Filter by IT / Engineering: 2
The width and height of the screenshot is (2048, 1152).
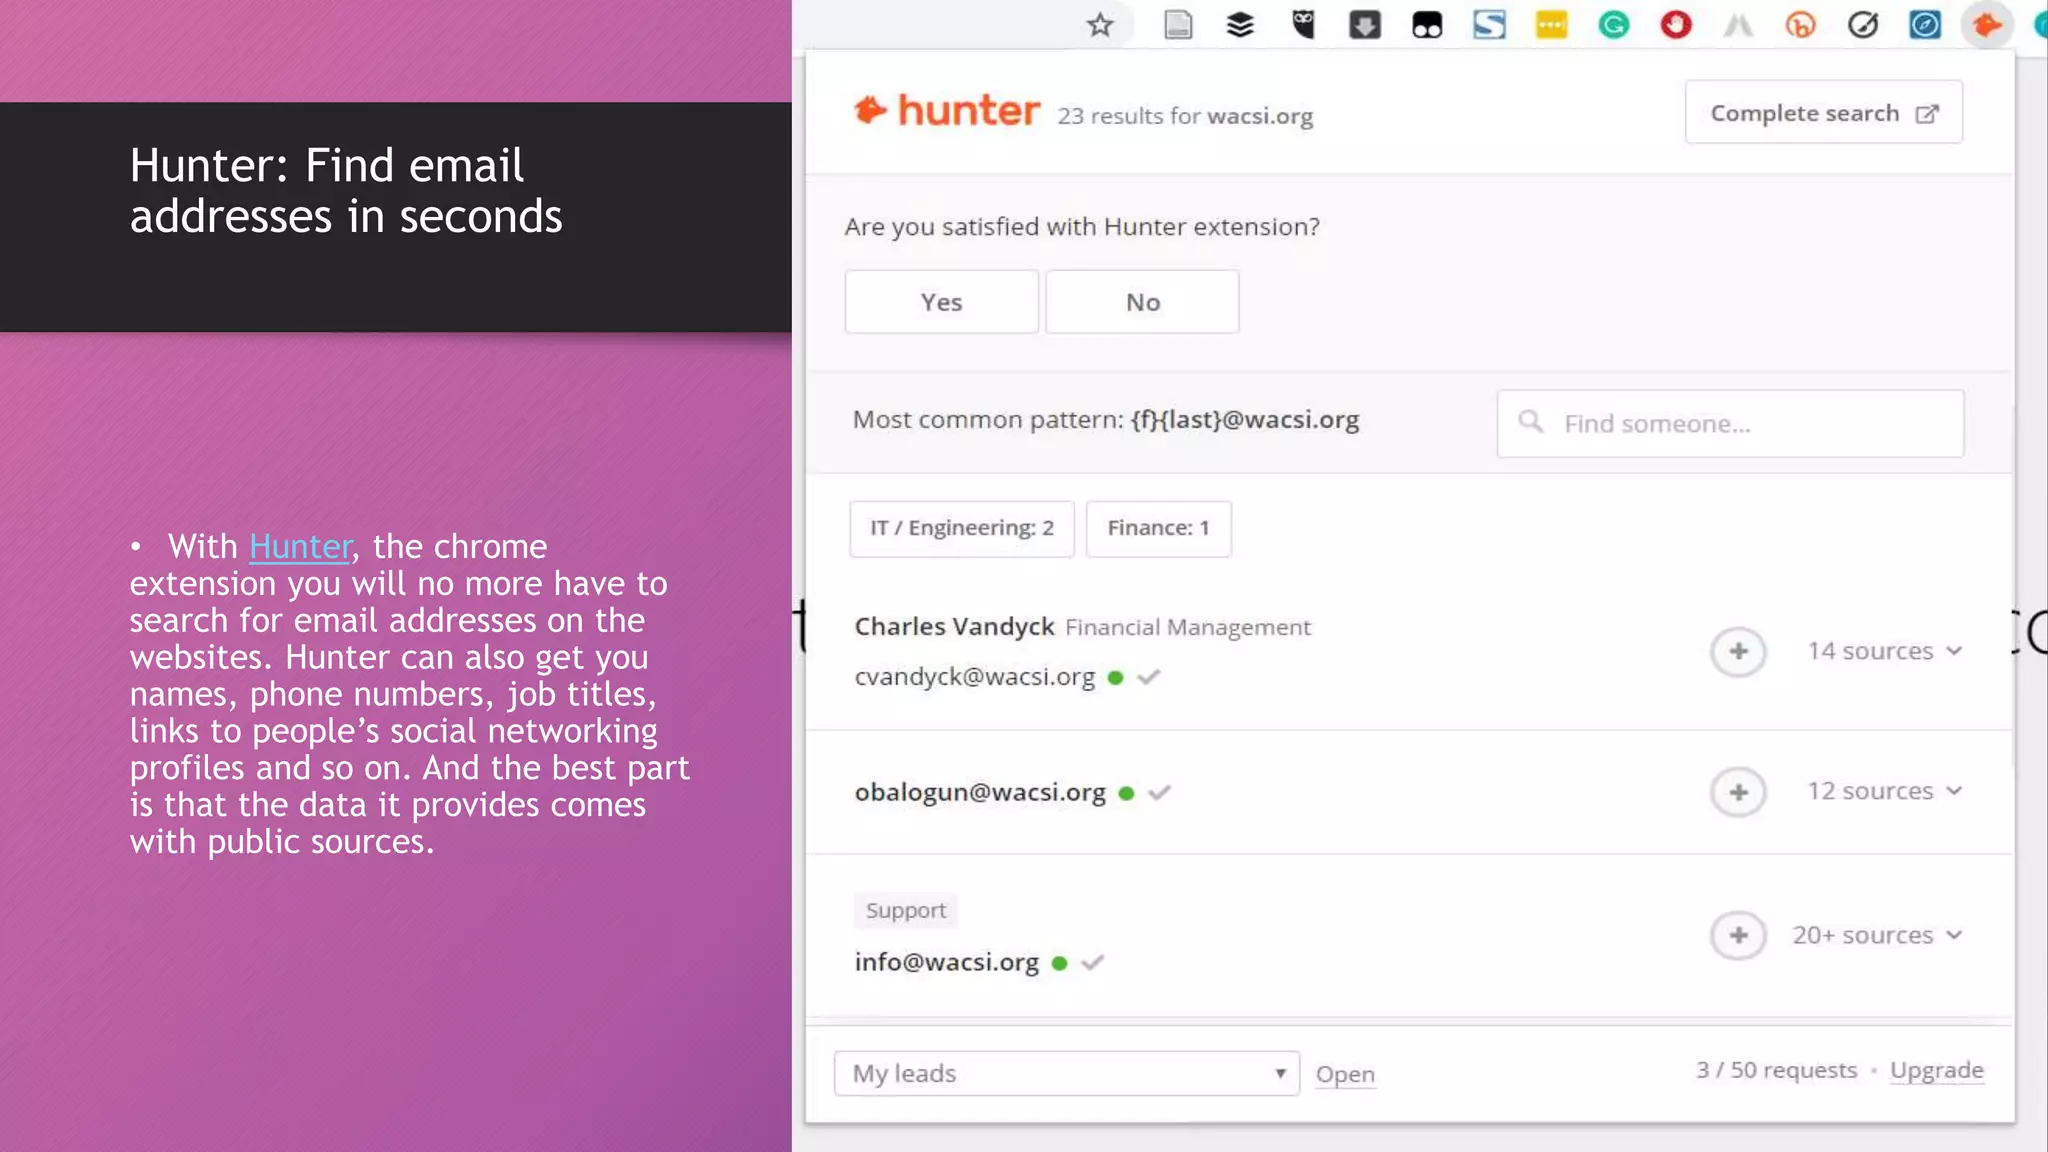pos(962,528)
